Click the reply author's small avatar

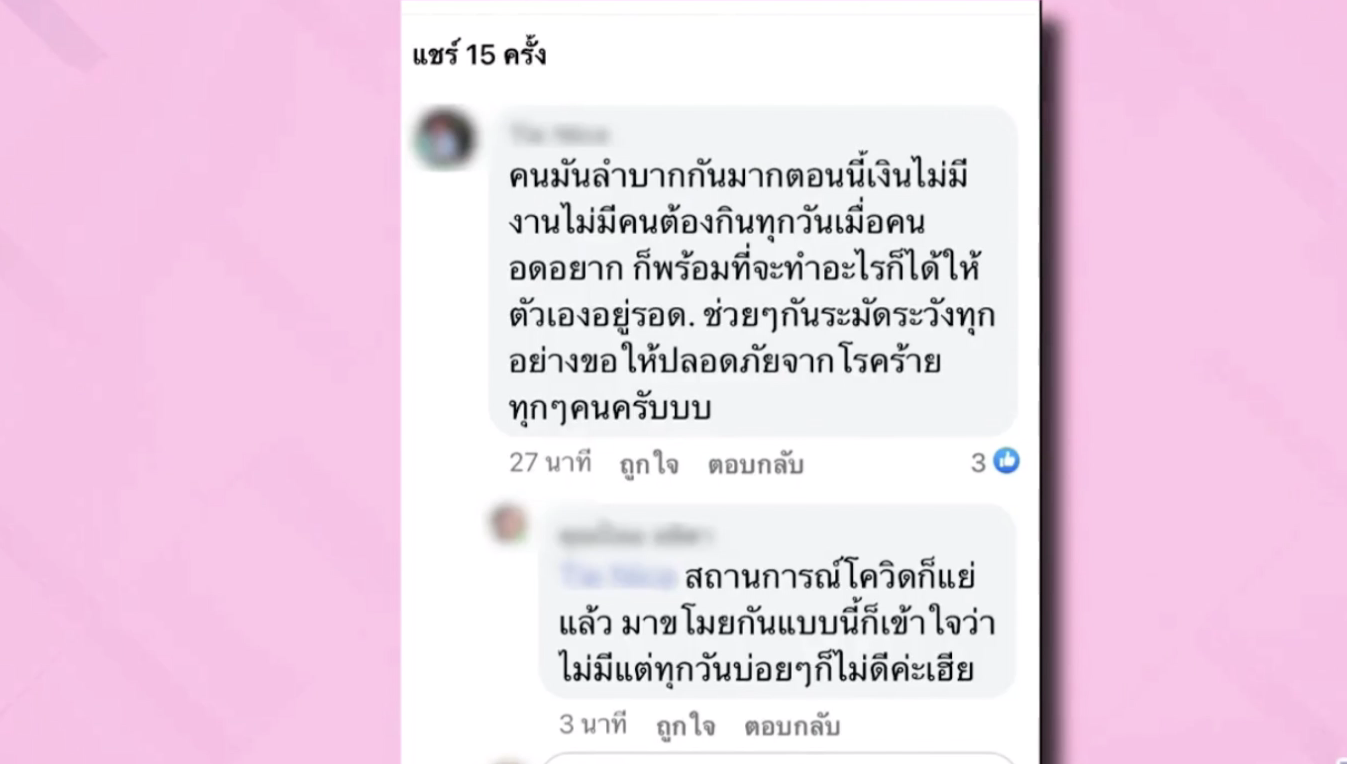point(508,523)
